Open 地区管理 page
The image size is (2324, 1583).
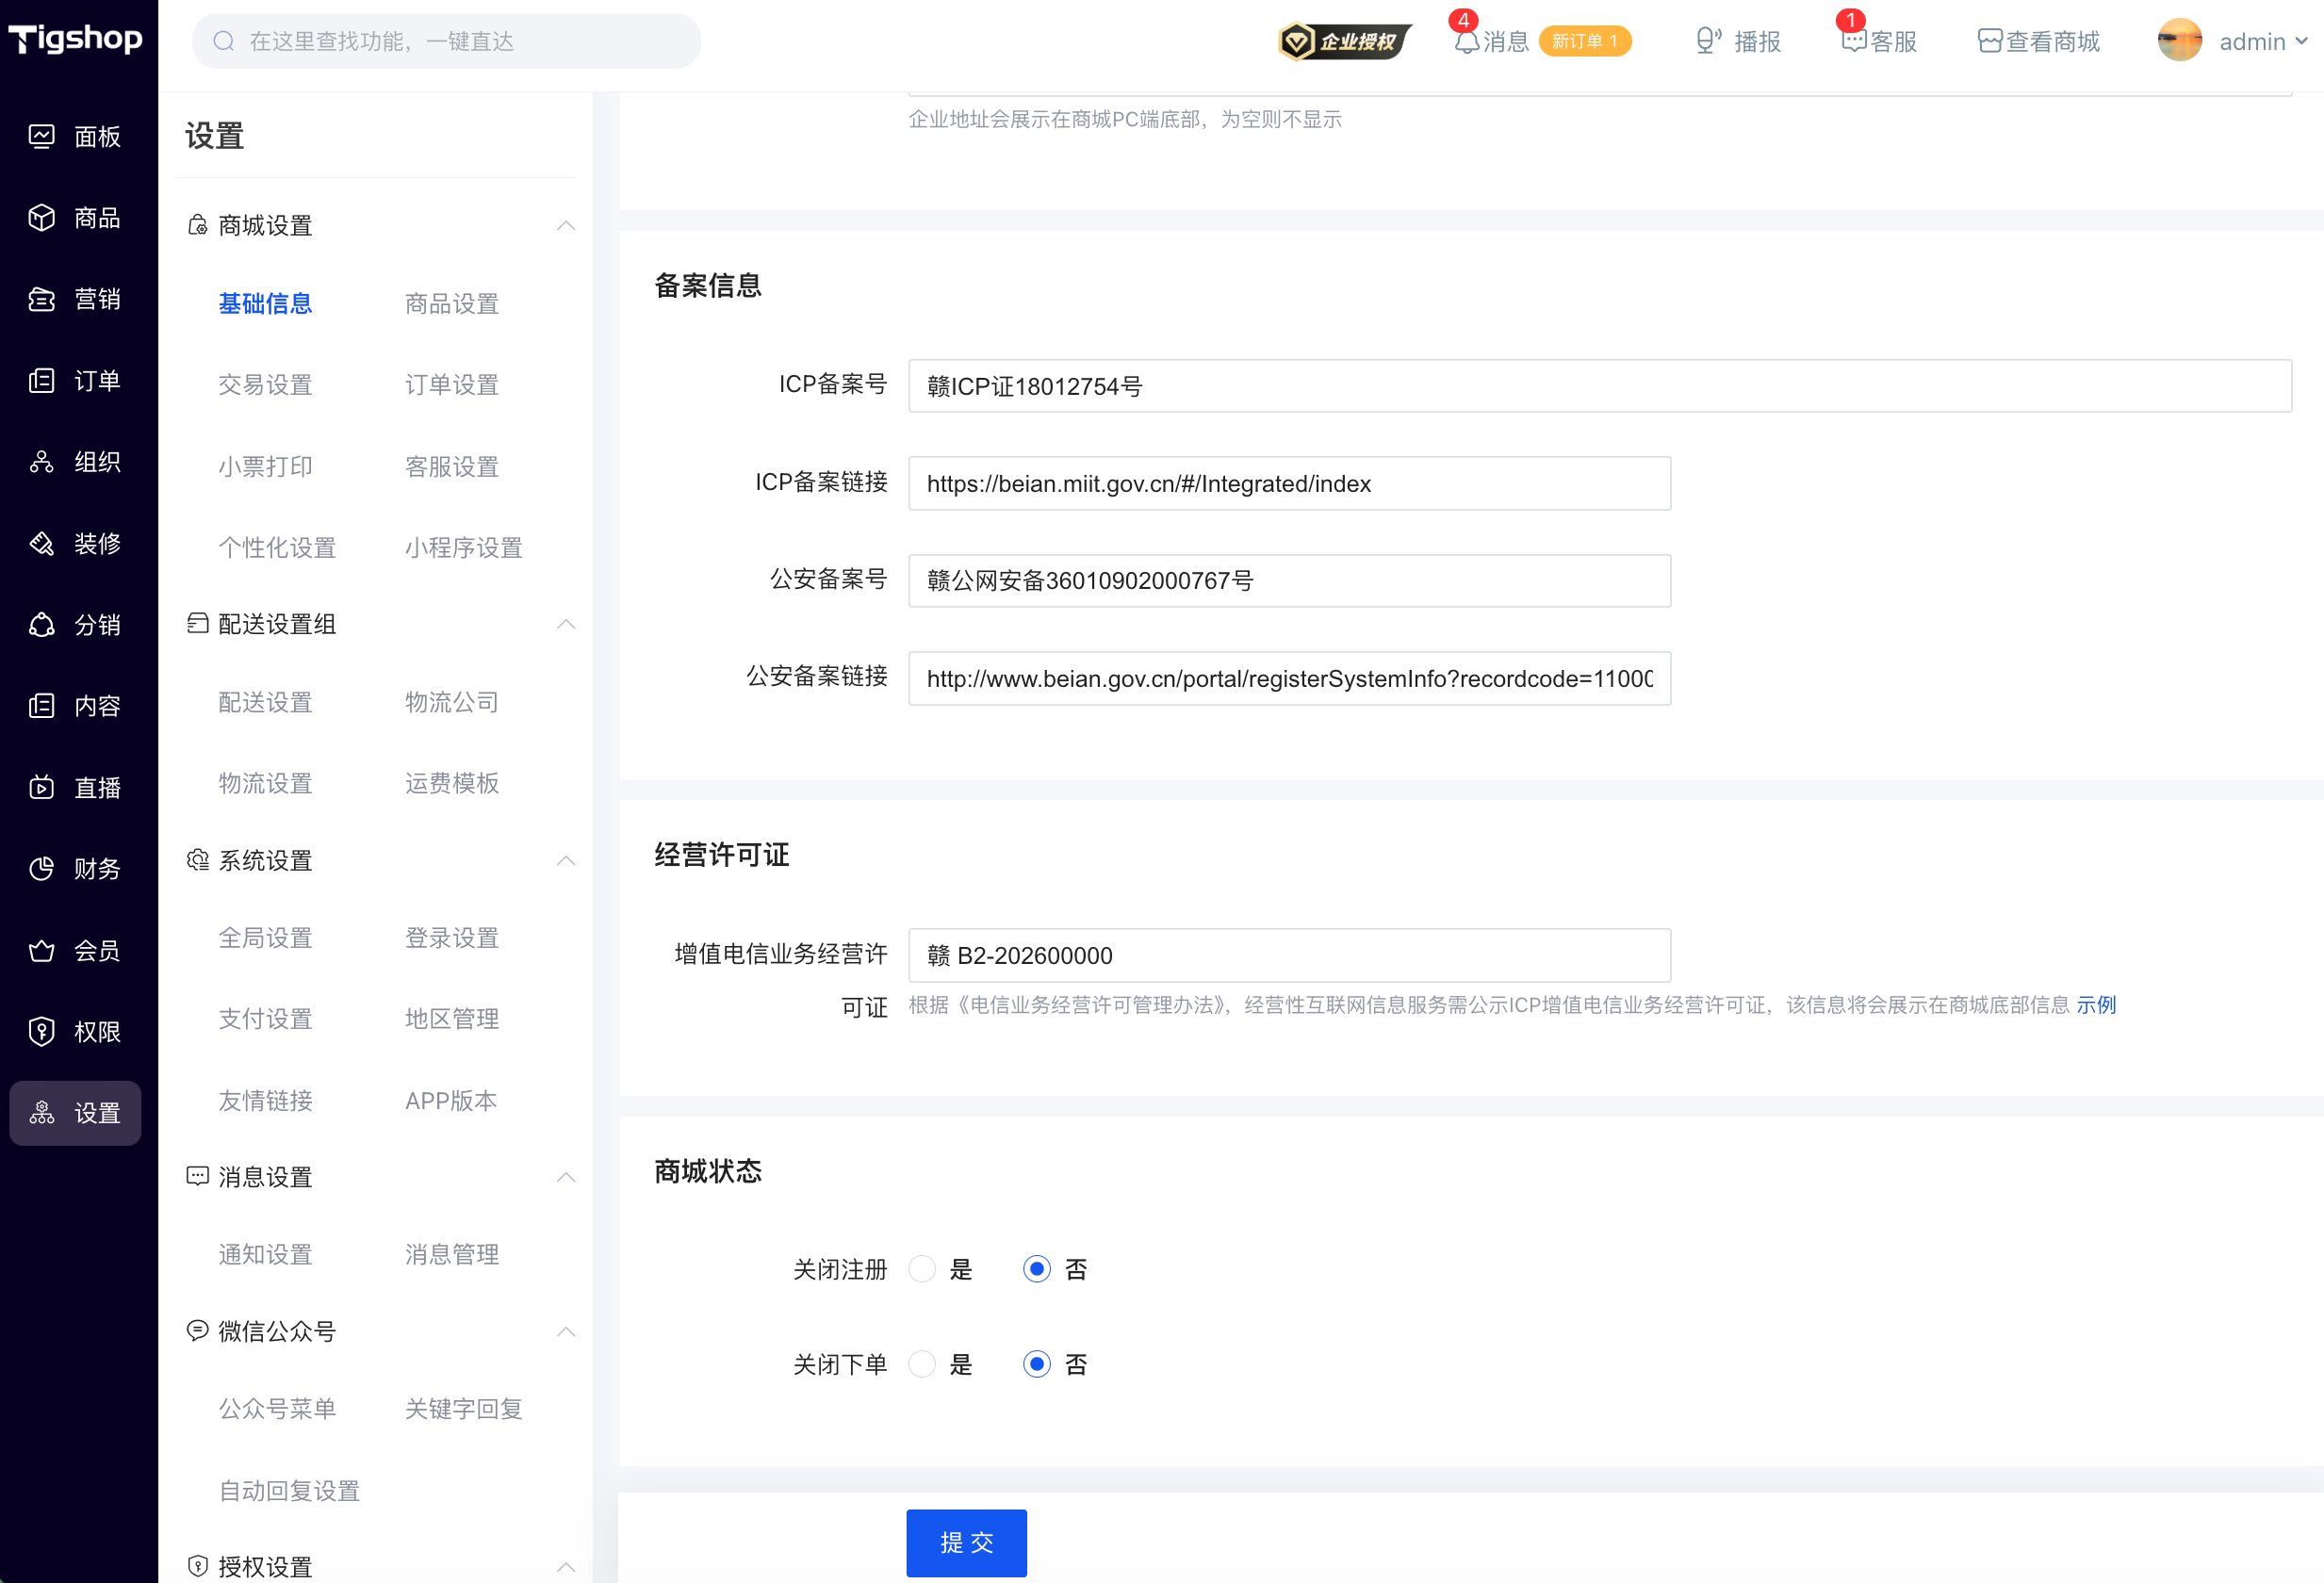(x=452, y=1019)
